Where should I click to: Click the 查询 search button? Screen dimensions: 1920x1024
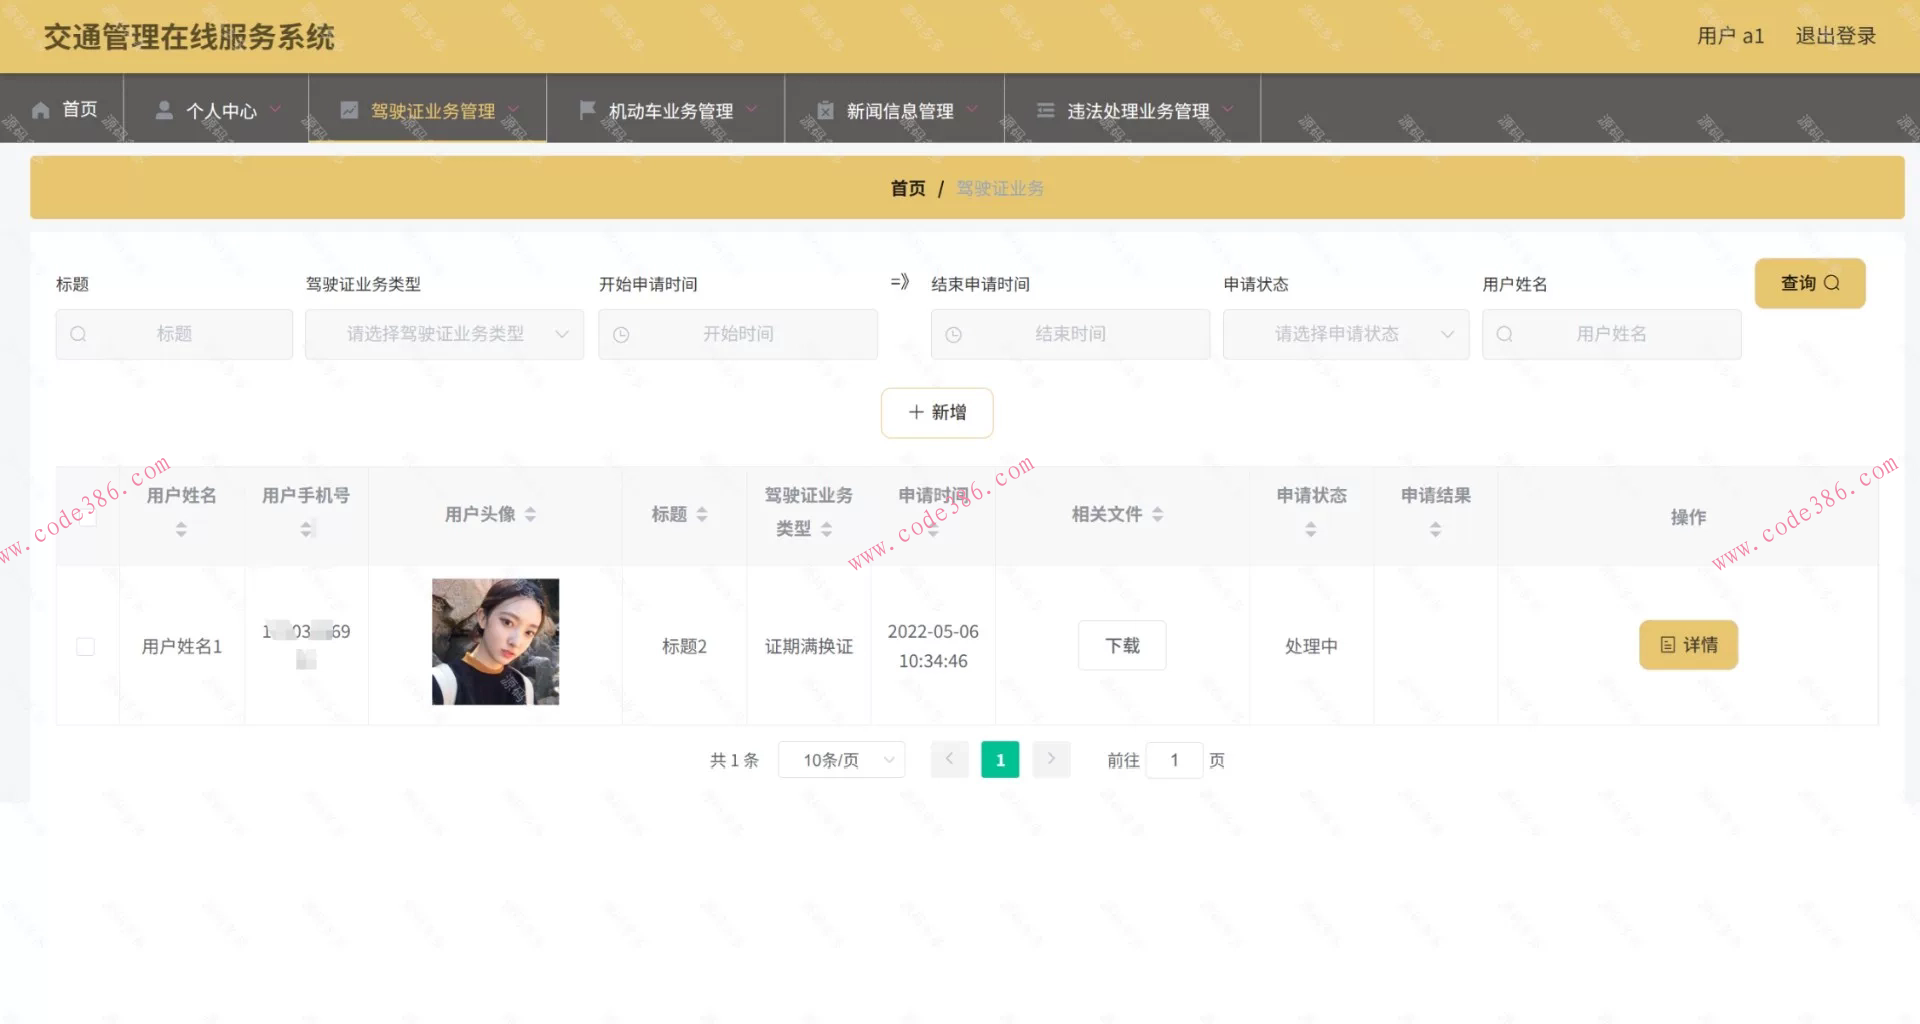click(x=1810, y=283)
